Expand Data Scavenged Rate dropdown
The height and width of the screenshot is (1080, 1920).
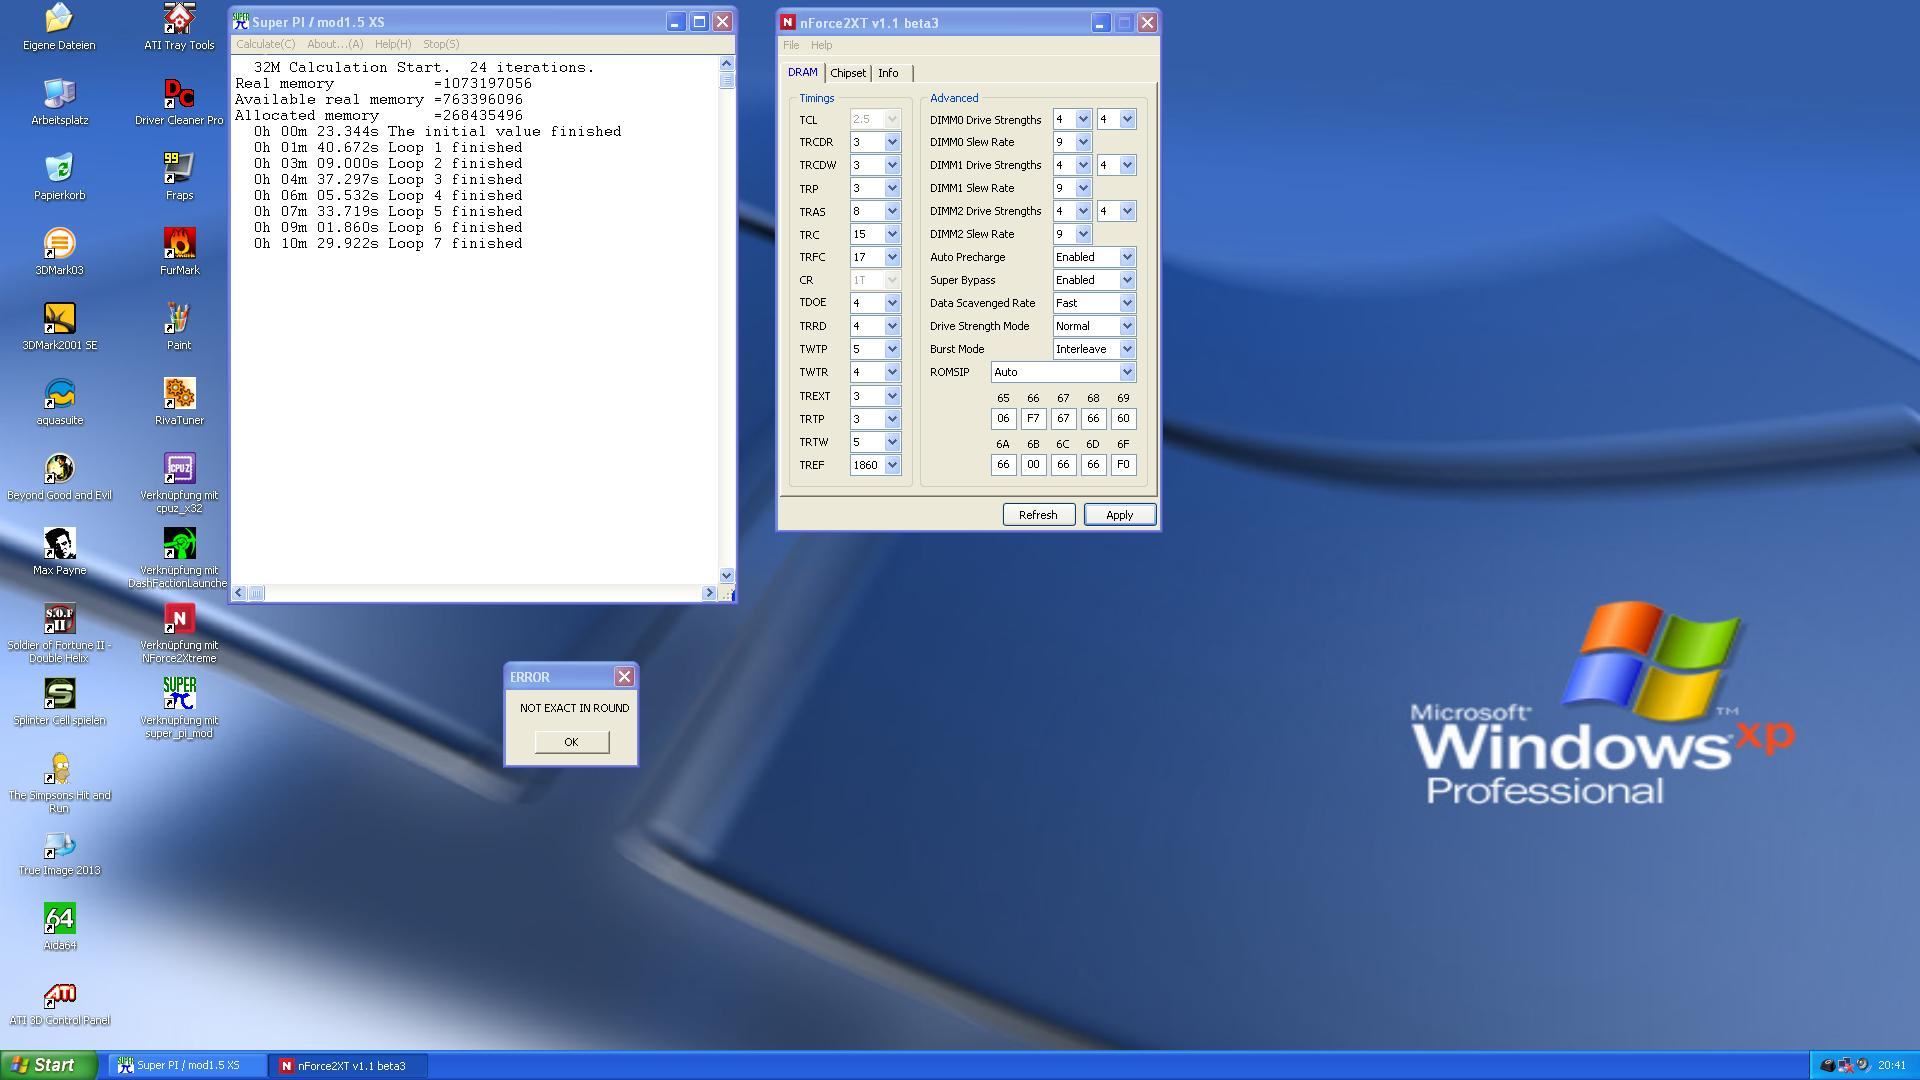point(1127,303)
